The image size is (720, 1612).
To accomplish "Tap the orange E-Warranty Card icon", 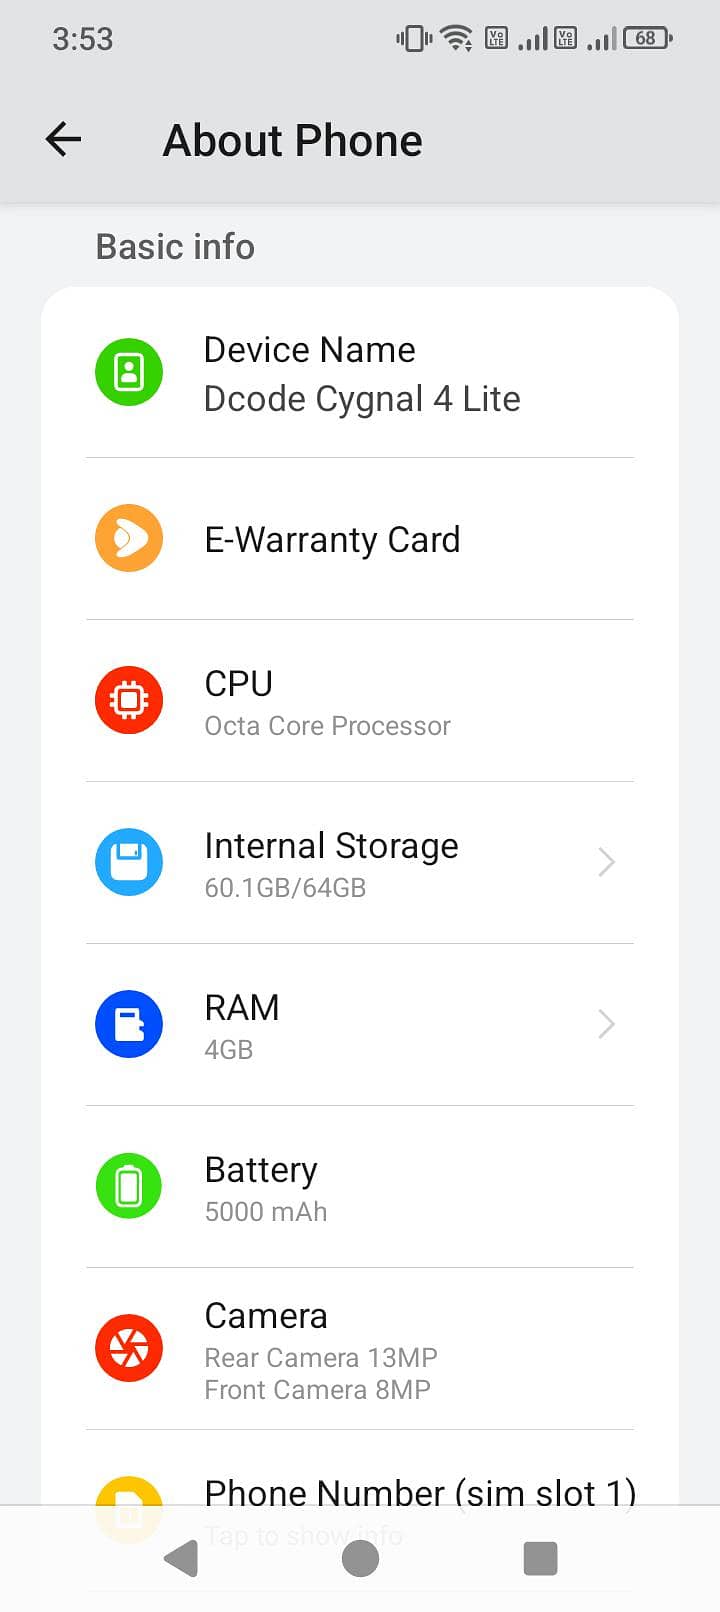I will pos(129,538).
